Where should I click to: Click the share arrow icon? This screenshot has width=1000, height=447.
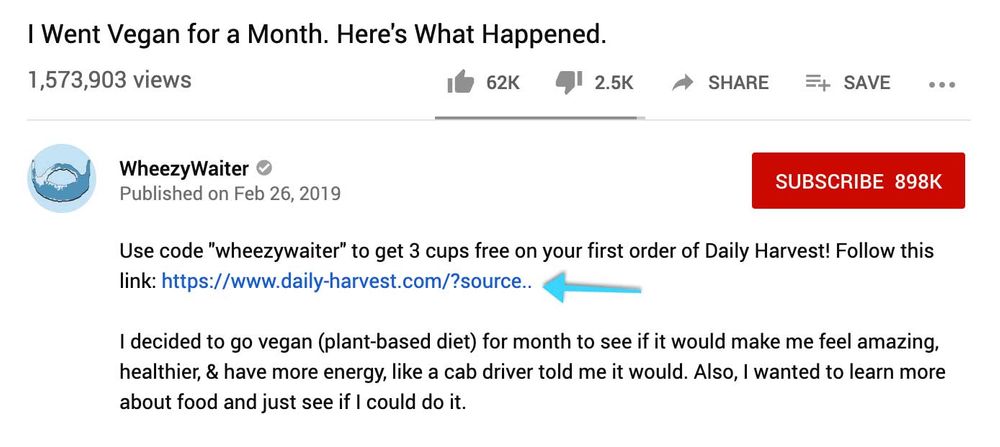[x=683, y=83]
